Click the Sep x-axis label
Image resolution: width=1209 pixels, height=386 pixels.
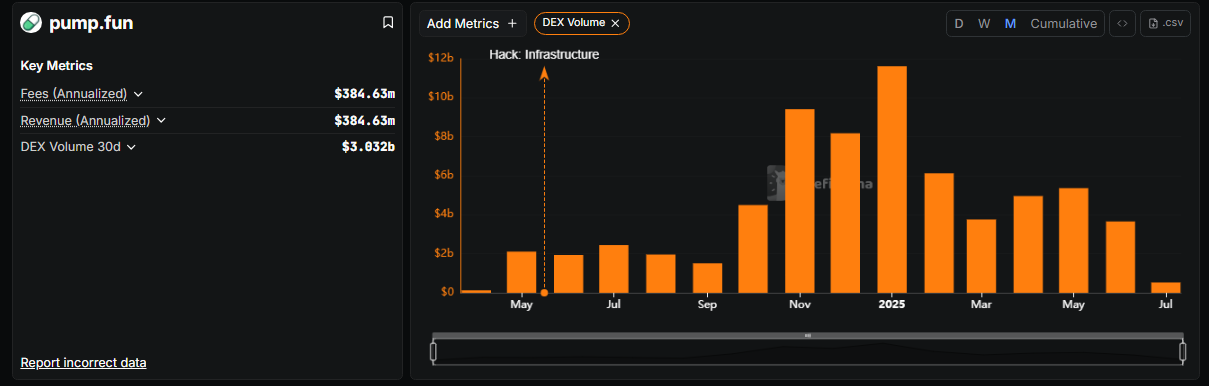707,304
